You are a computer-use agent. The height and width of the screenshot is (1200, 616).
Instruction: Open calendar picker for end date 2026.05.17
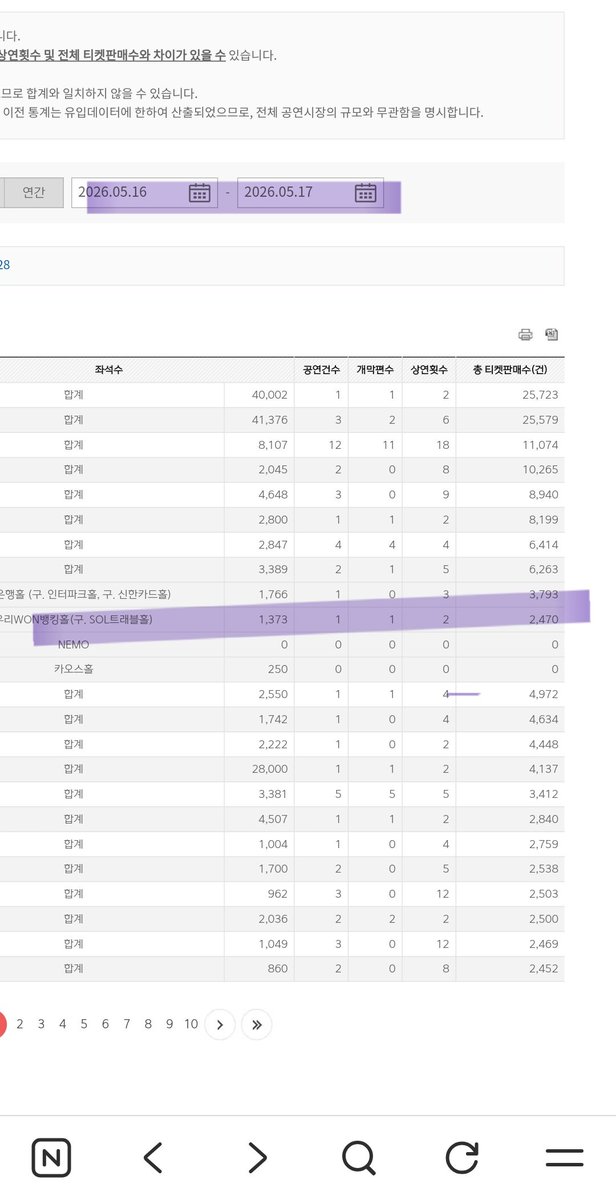click(366, 192)
